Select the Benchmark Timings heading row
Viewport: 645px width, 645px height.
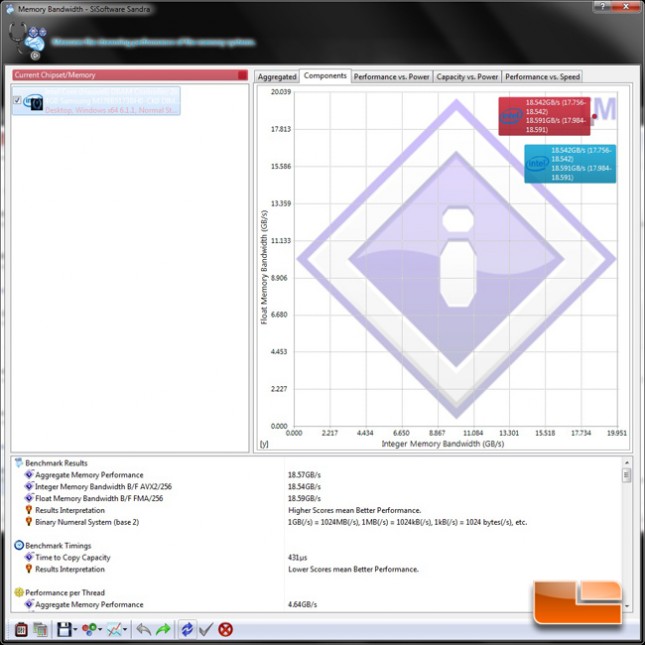tap(317, 545)
